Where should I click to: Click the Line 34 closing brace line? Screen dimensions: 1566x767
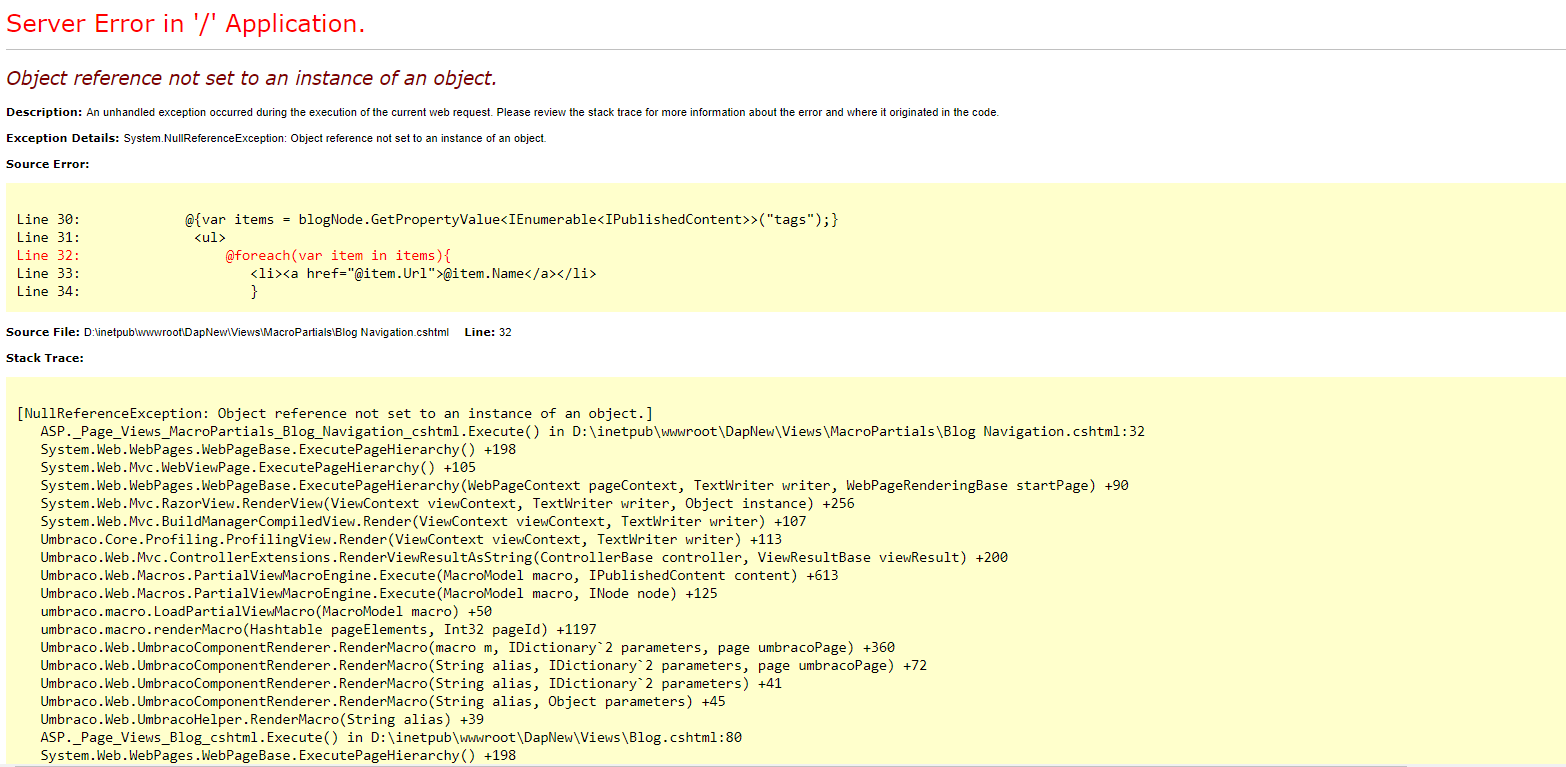point(254,291)
